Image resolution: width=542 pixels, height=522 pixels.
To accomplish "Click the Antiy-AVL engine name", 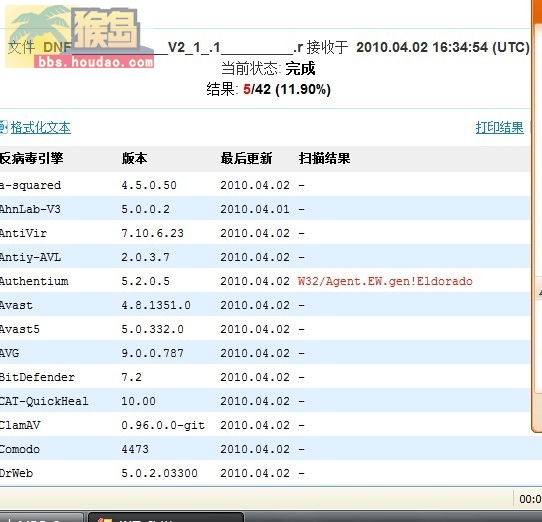I will coord(30,257).
